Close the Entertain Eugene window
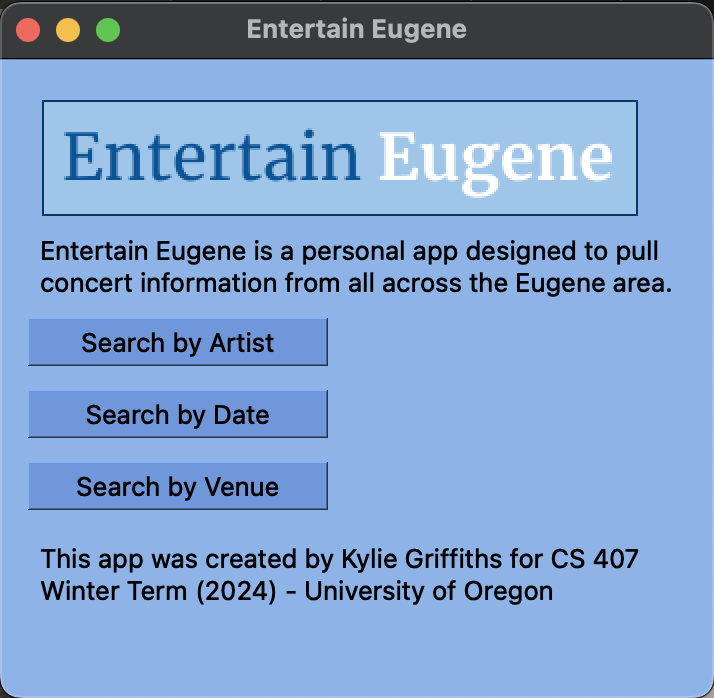The height and width of the screenshot is (698, 714). (x=28, y=30)
